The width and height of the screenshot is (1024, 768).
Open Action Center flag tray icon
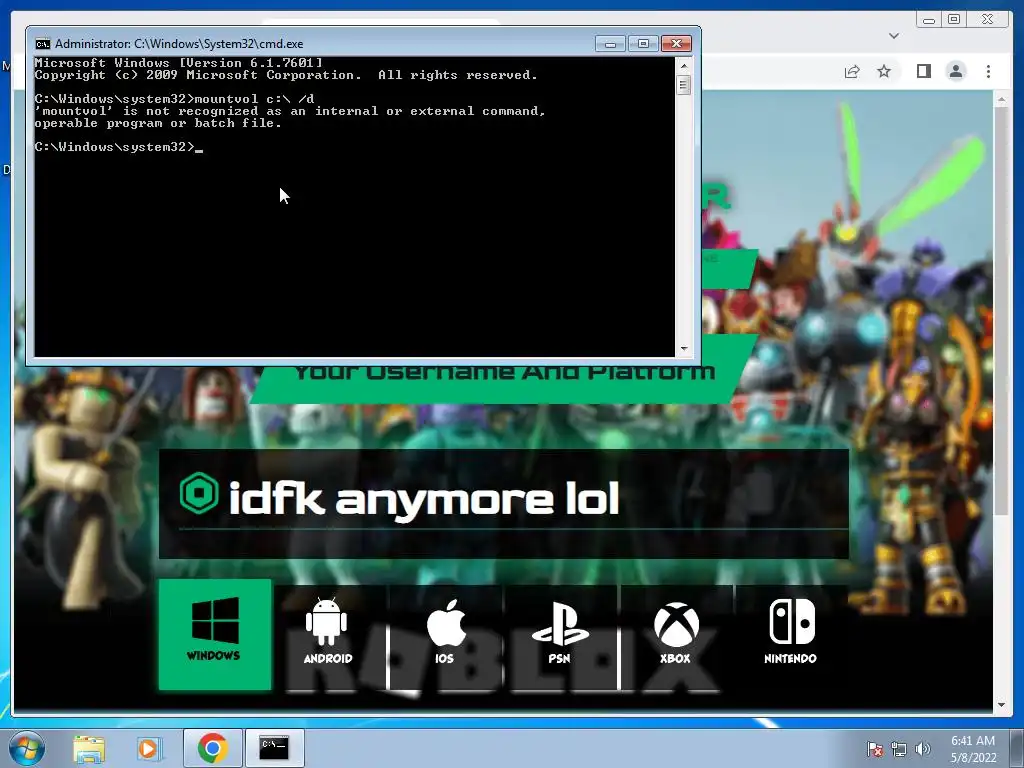click(x=874, y=748)
